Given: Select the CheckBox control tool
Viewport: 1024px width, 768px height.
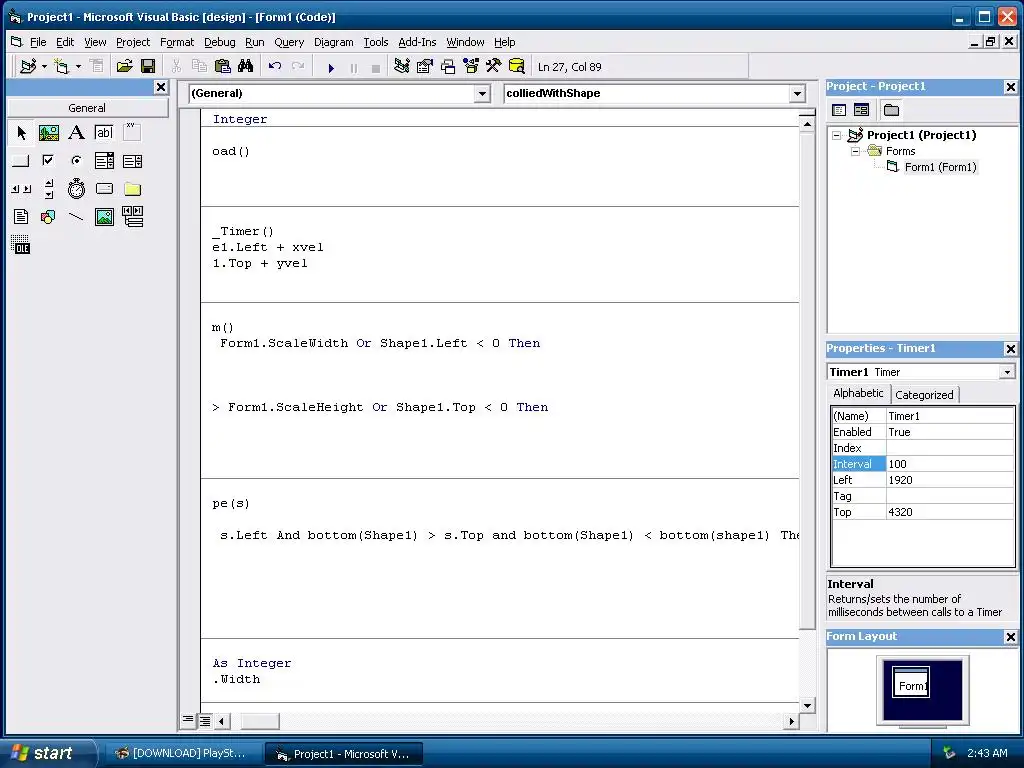Looking at the screenshot, I should (x=49, y=161).
